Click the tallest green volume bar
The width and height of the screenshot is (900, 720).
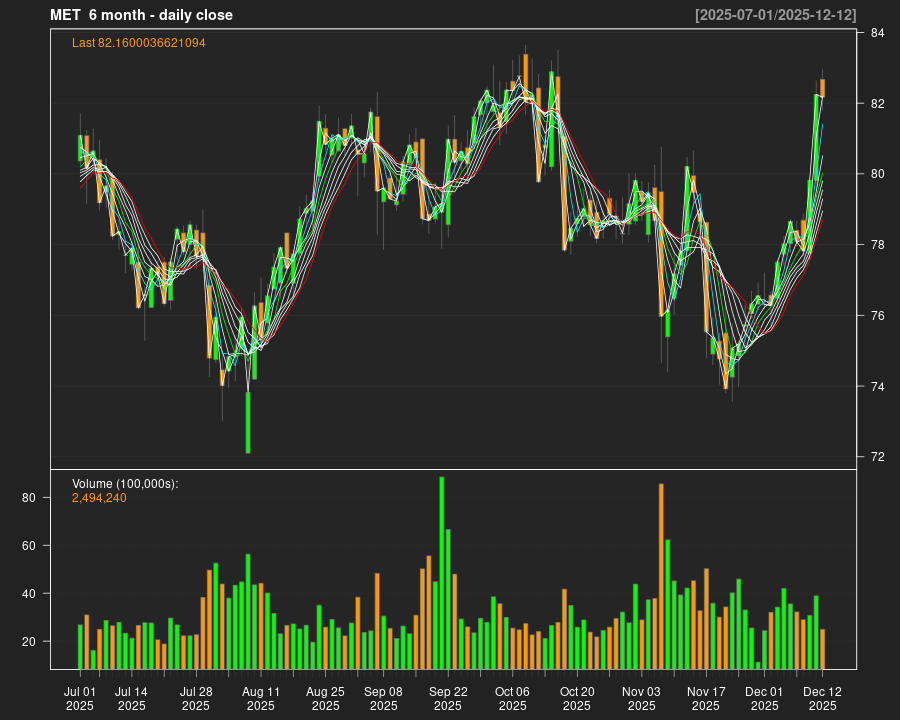pyautogui.click(x=442, y=572)
